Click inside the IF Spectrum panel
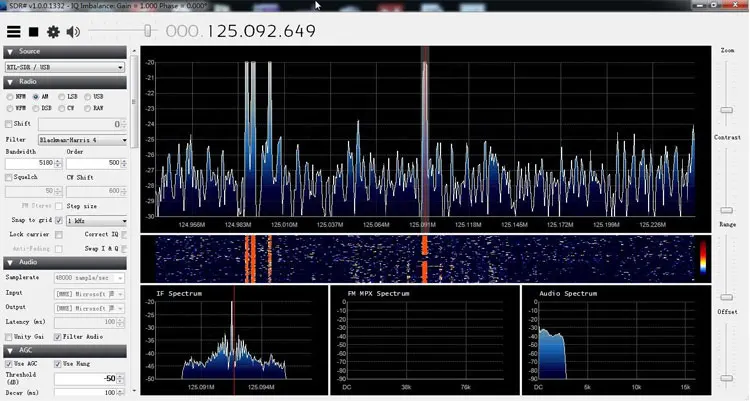Viewport: 750px width, 401px height. click(234, 340)
